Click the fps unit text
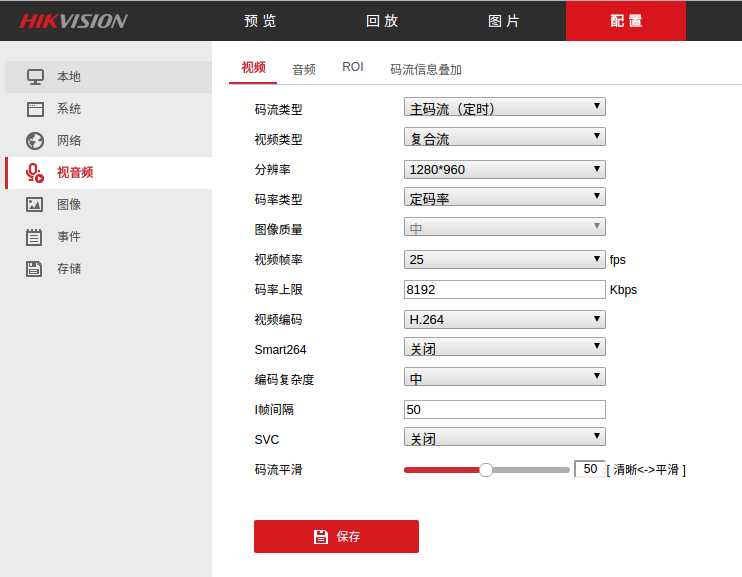 [618, 260]
